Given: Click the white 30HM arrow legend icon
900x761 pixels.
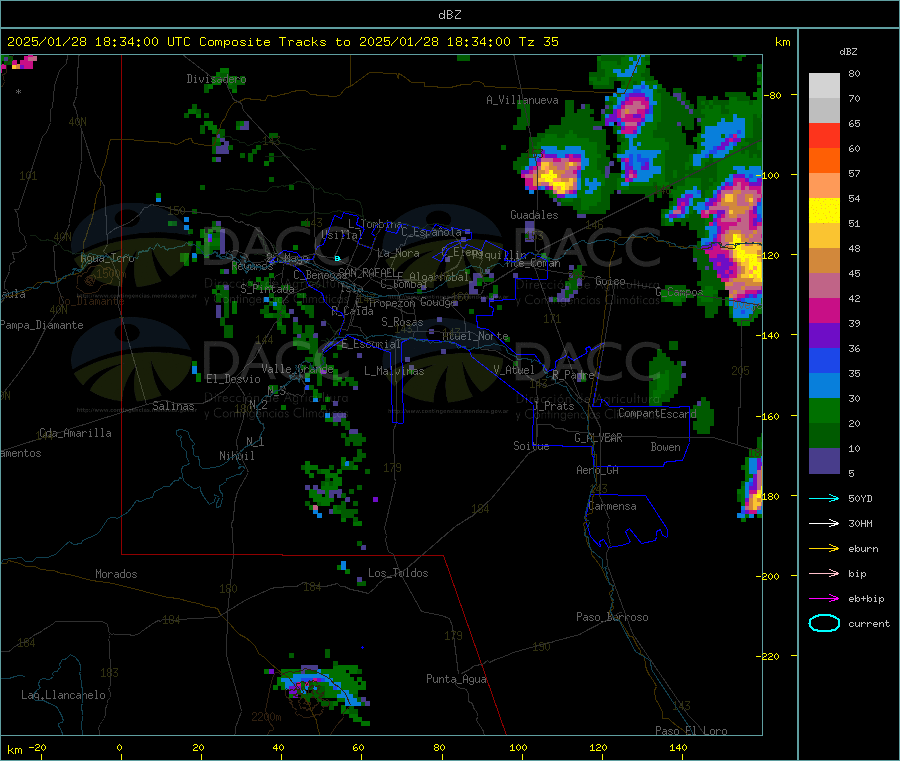Looking at the screenshot, I should pyautogui.click(x=824, y=523).
